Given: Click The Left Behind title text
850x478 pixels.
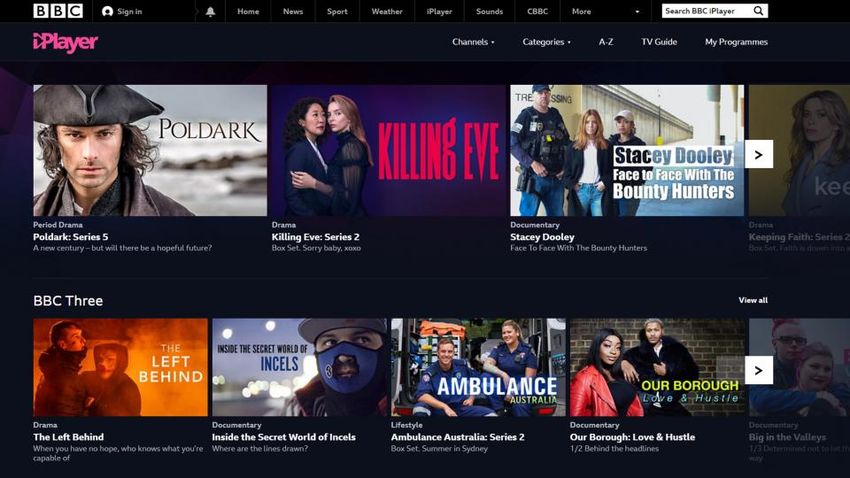Looking at the screenshot, I should pos(68,437).
